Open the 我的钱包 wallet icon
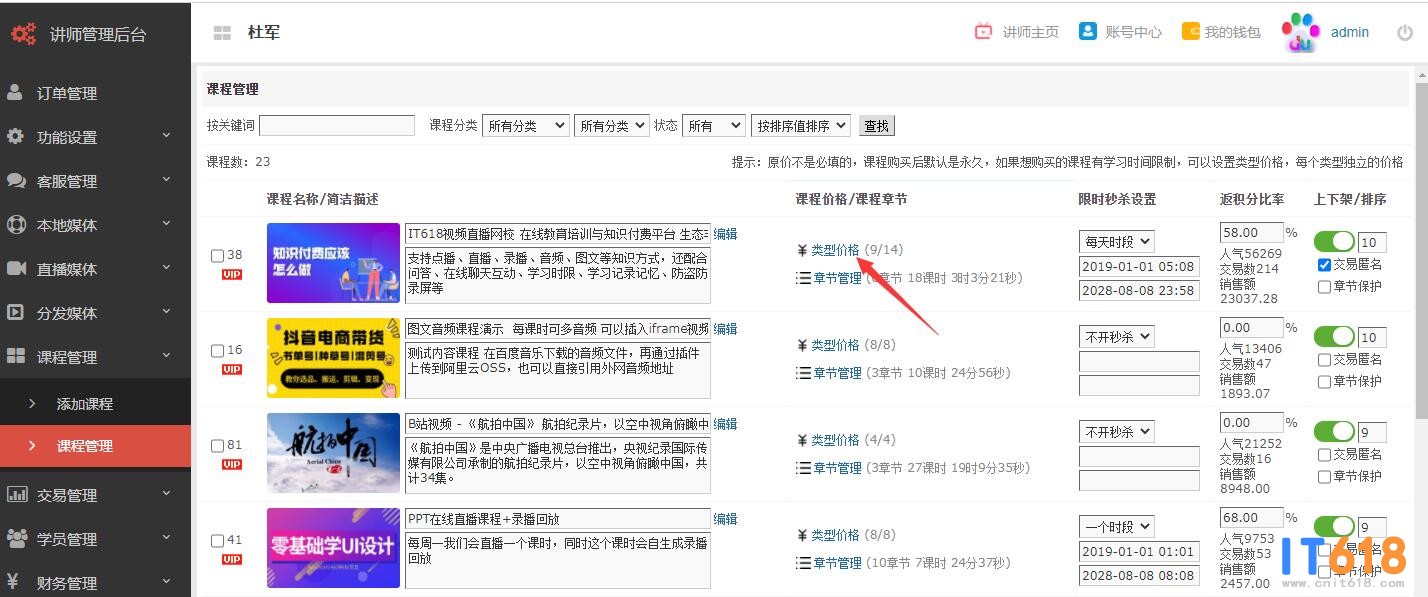1428x597 pixels. (x=1190, y=32)
